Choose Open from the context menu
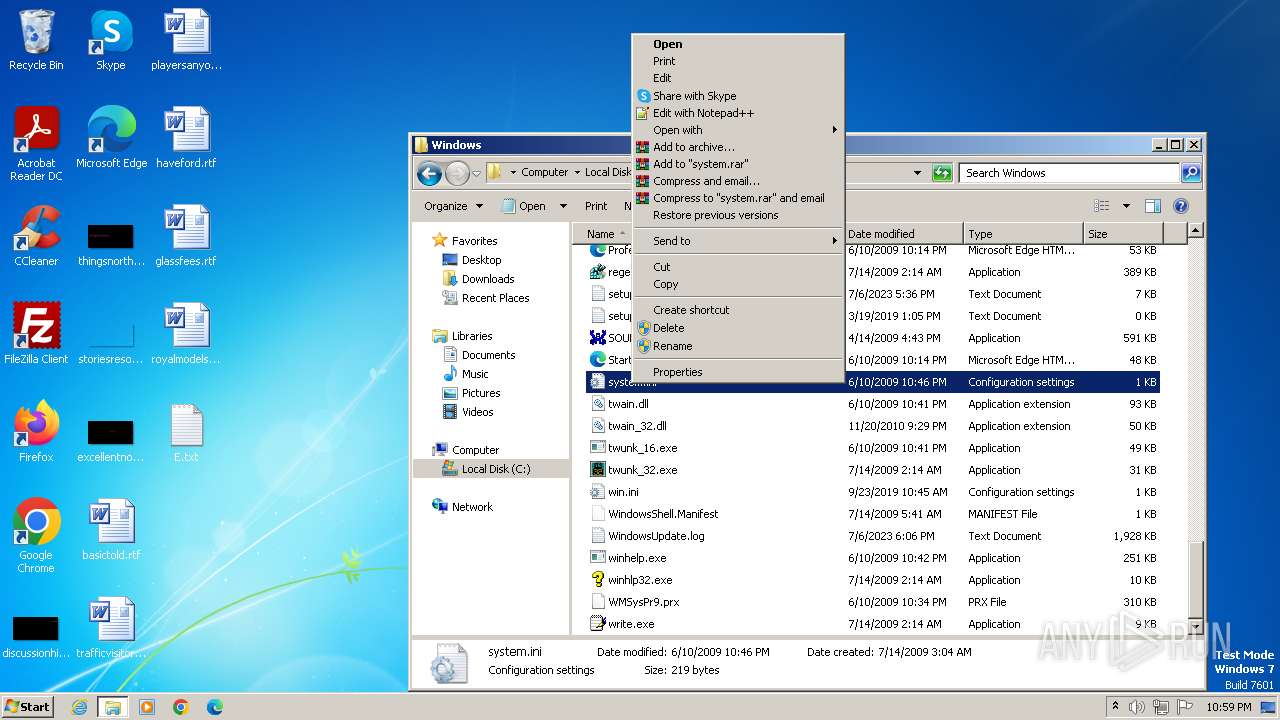Screen dimensions: 1280x720 click(738, 44)
